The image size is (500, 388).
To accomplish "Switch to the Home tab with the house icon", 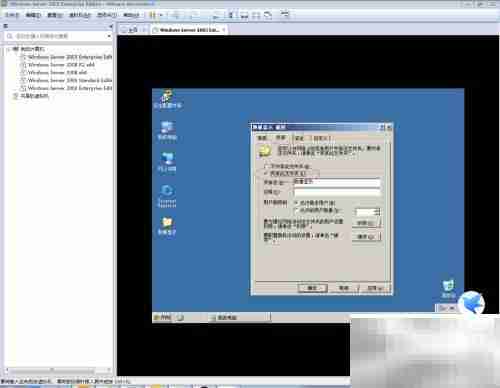I will pos(133,30).
